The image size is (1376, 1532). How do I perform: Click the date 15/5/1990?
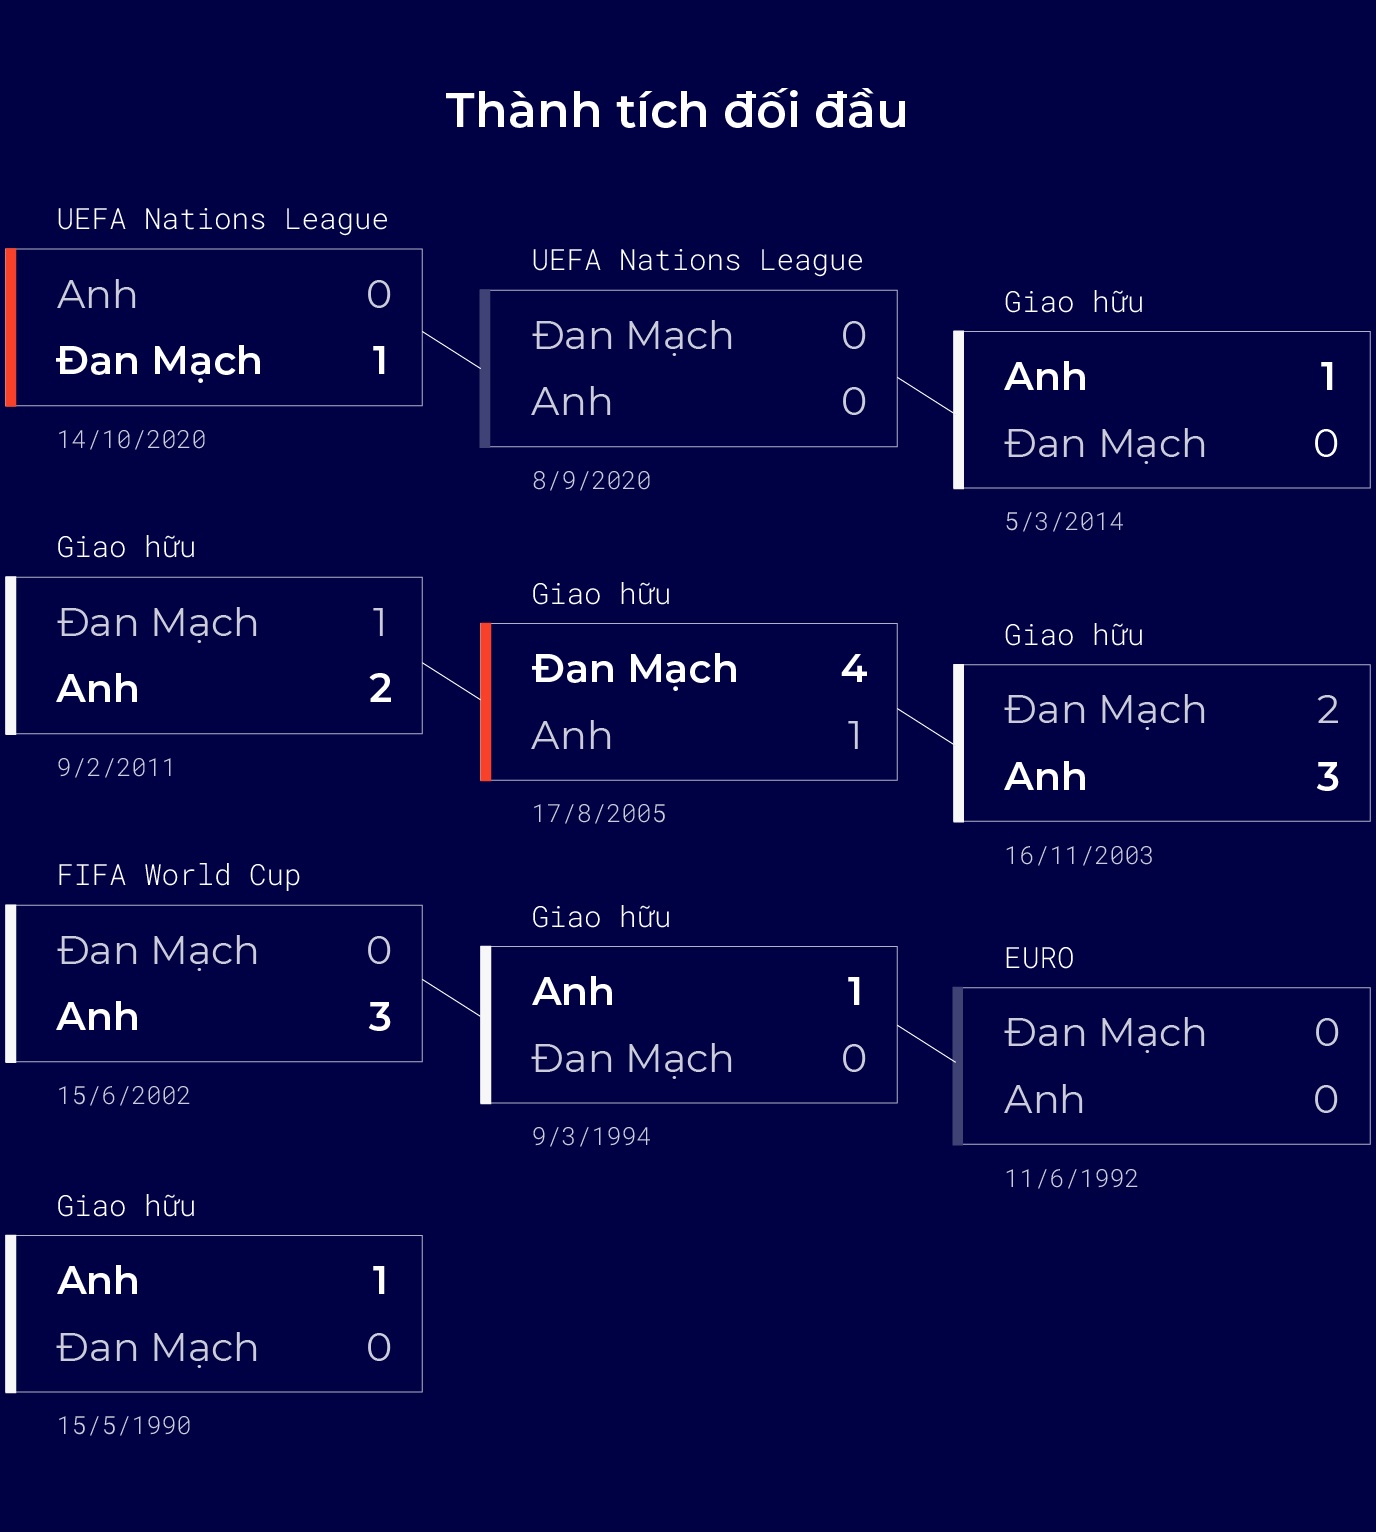pyautogui.click(x=124, y=1426)
